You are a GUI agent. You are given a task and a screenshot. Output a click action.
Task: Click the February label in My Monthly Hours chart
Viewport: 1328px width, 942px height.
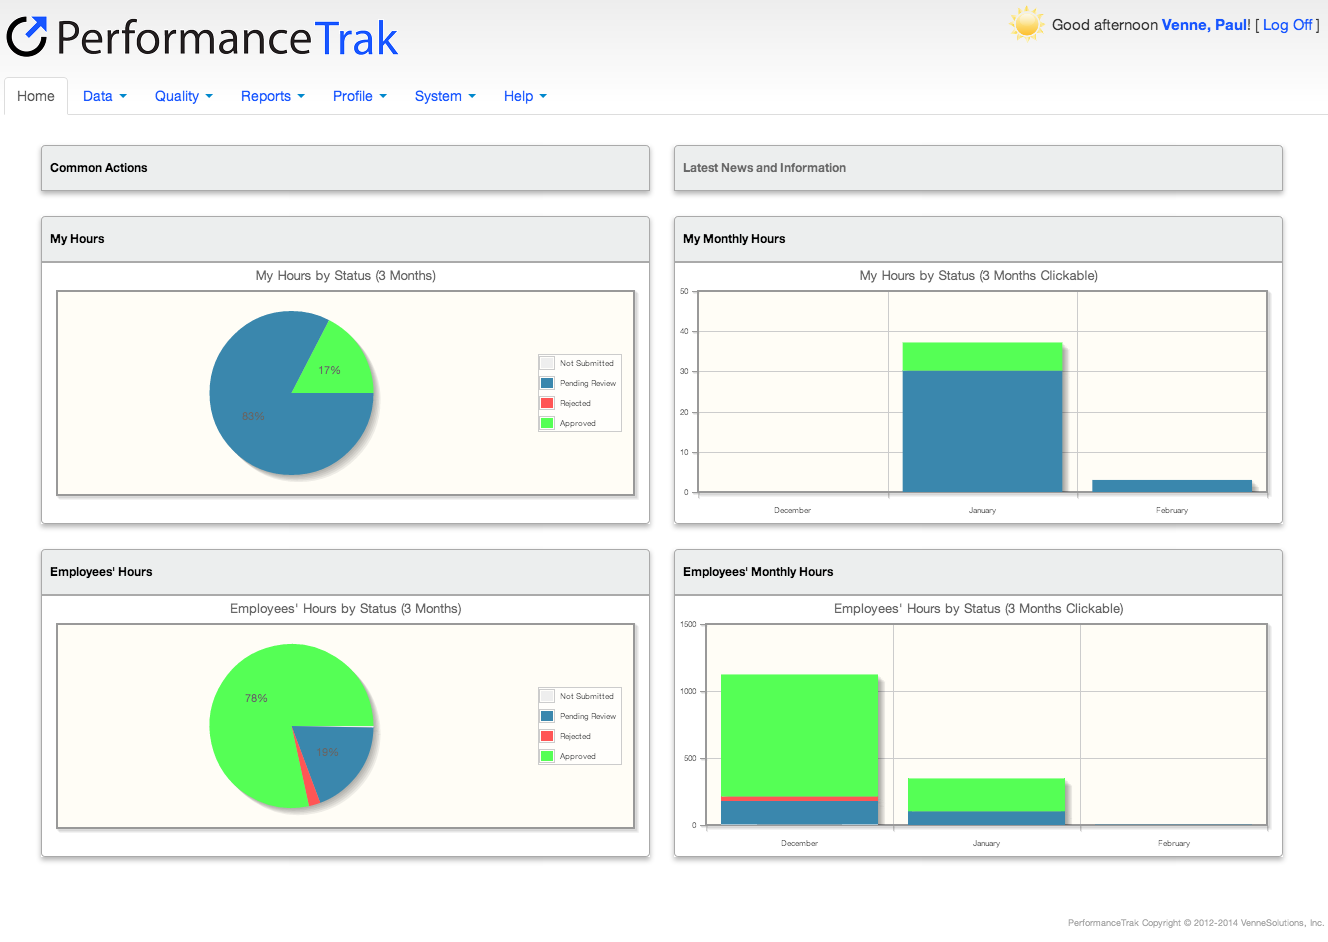(x=1172, y=510)
